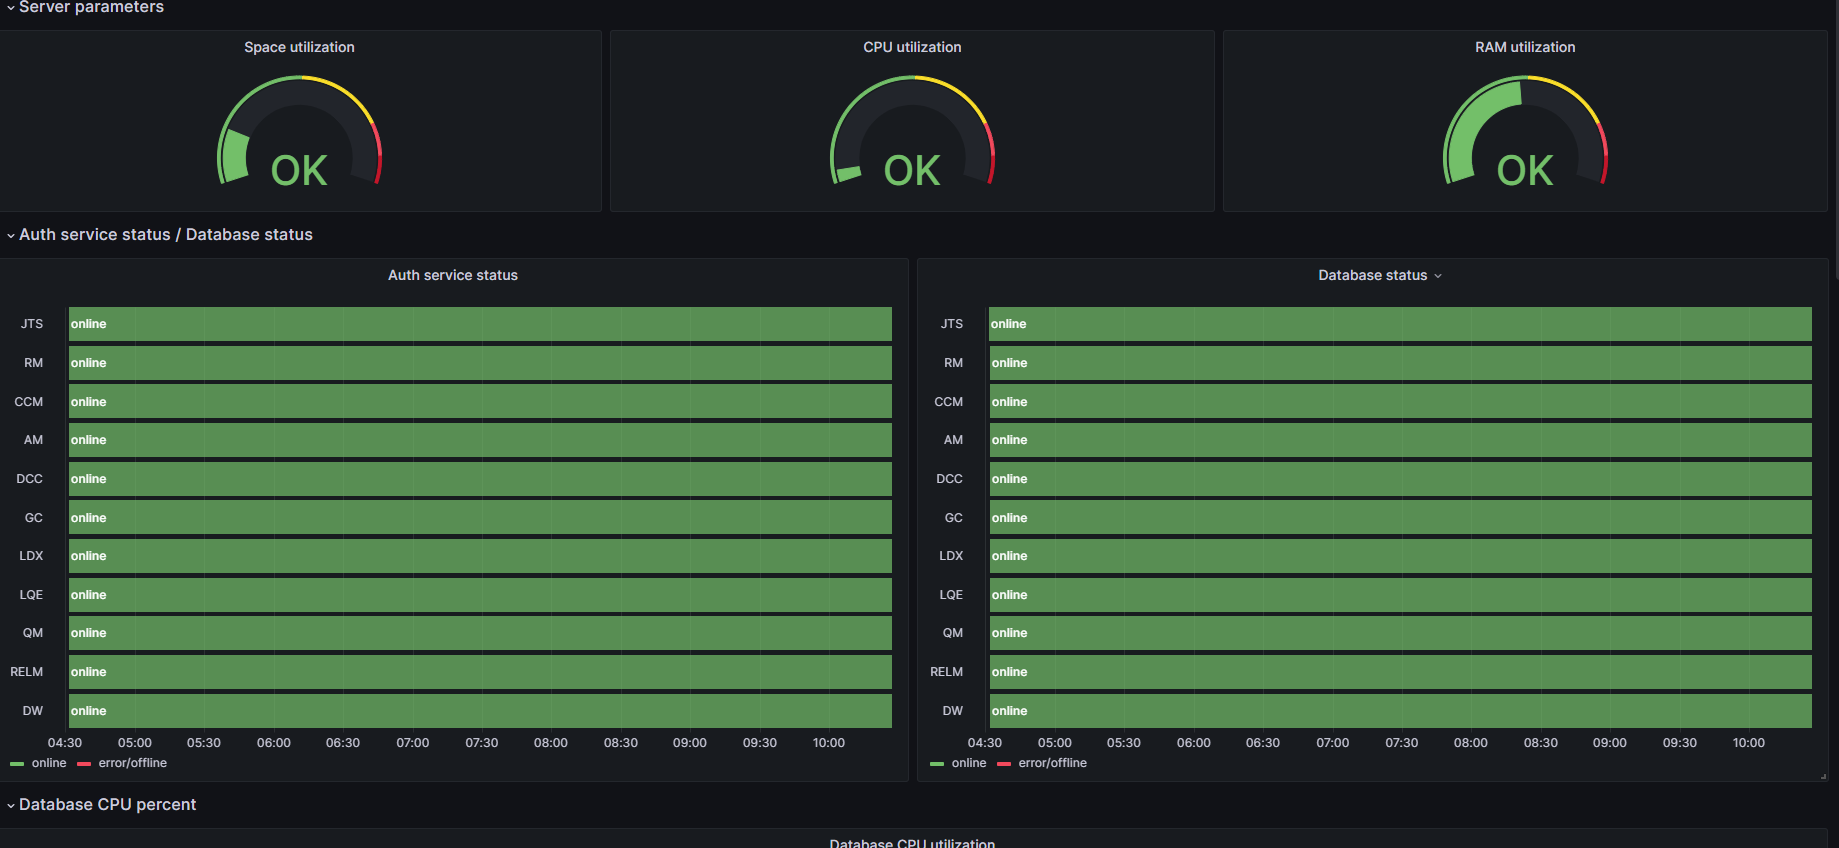Viewport: 1839px width, 848px height.
Task: Click JTS row label in Auth service status
Action: 32,324
